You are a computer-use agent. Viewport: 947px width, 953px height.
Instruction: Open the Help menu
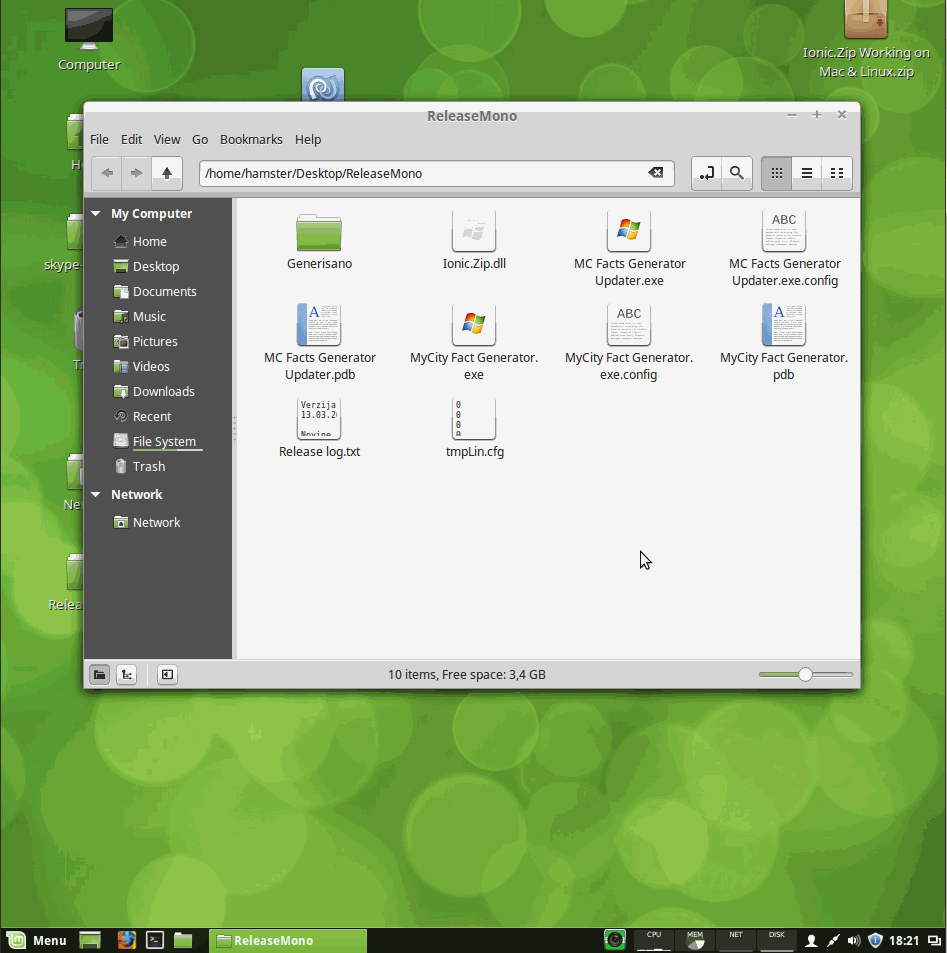[x=308, y=140]
